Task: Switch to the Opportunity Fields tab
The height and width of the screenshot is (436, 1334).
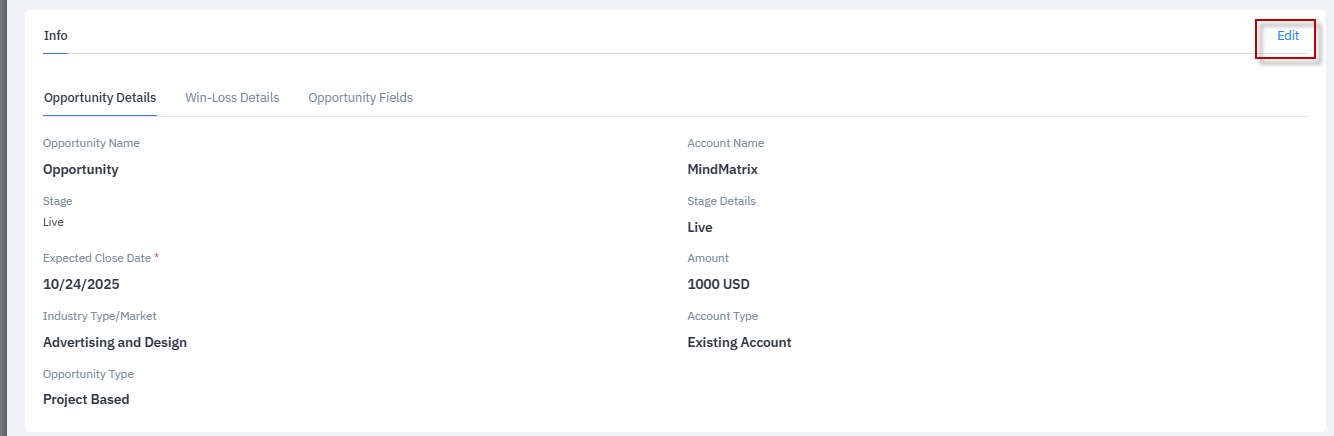Action: point(360,98)
